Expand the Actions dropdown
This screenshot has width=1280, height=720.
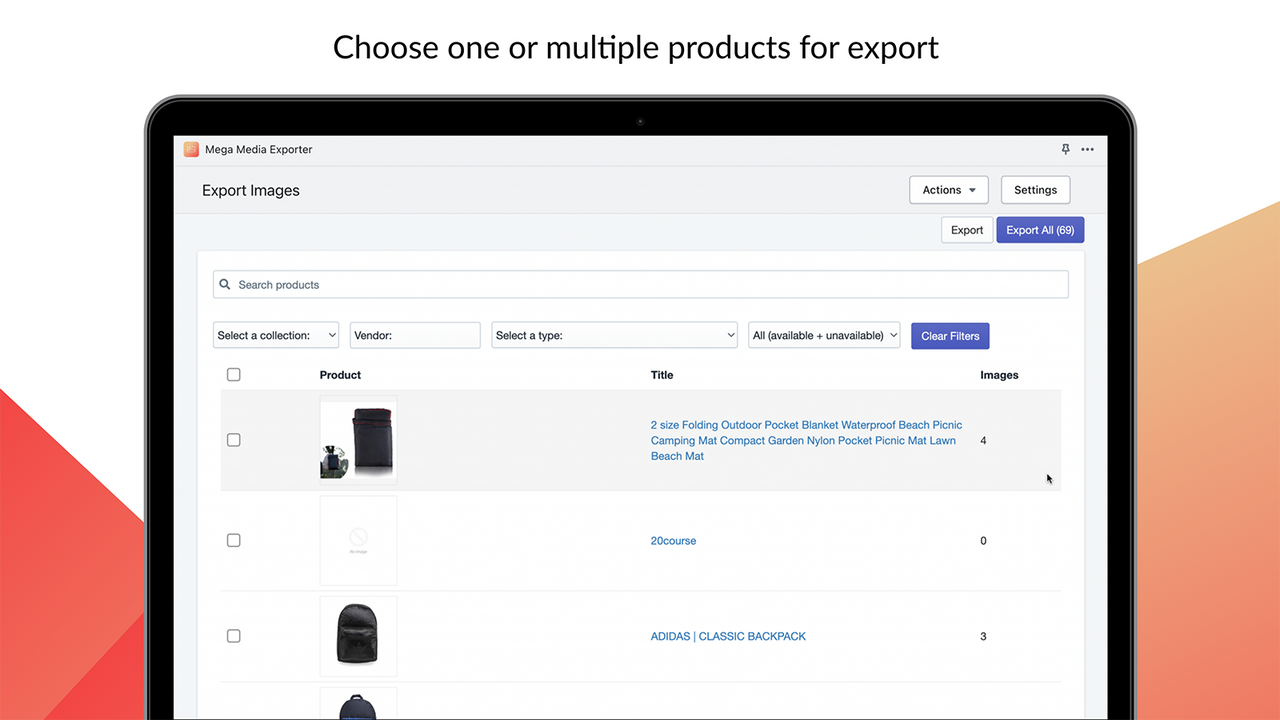(x=948, y=189)
